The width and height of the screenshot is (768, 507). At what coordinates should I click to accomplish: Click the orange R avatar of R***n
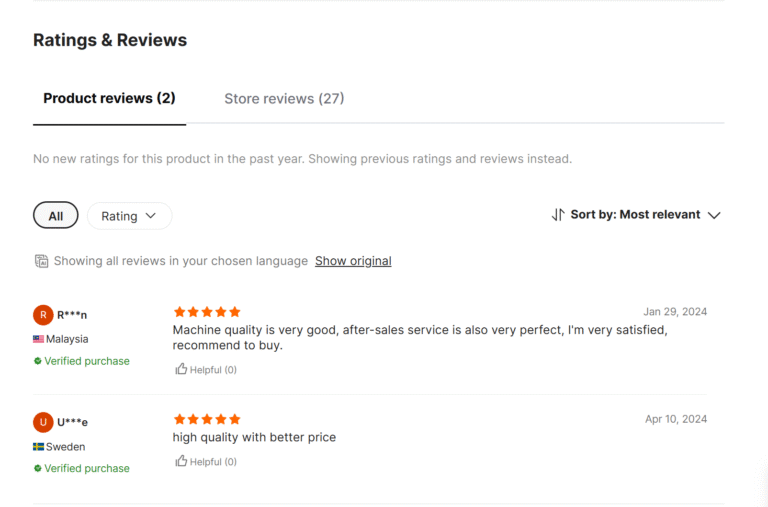click(x=43, y=315)
